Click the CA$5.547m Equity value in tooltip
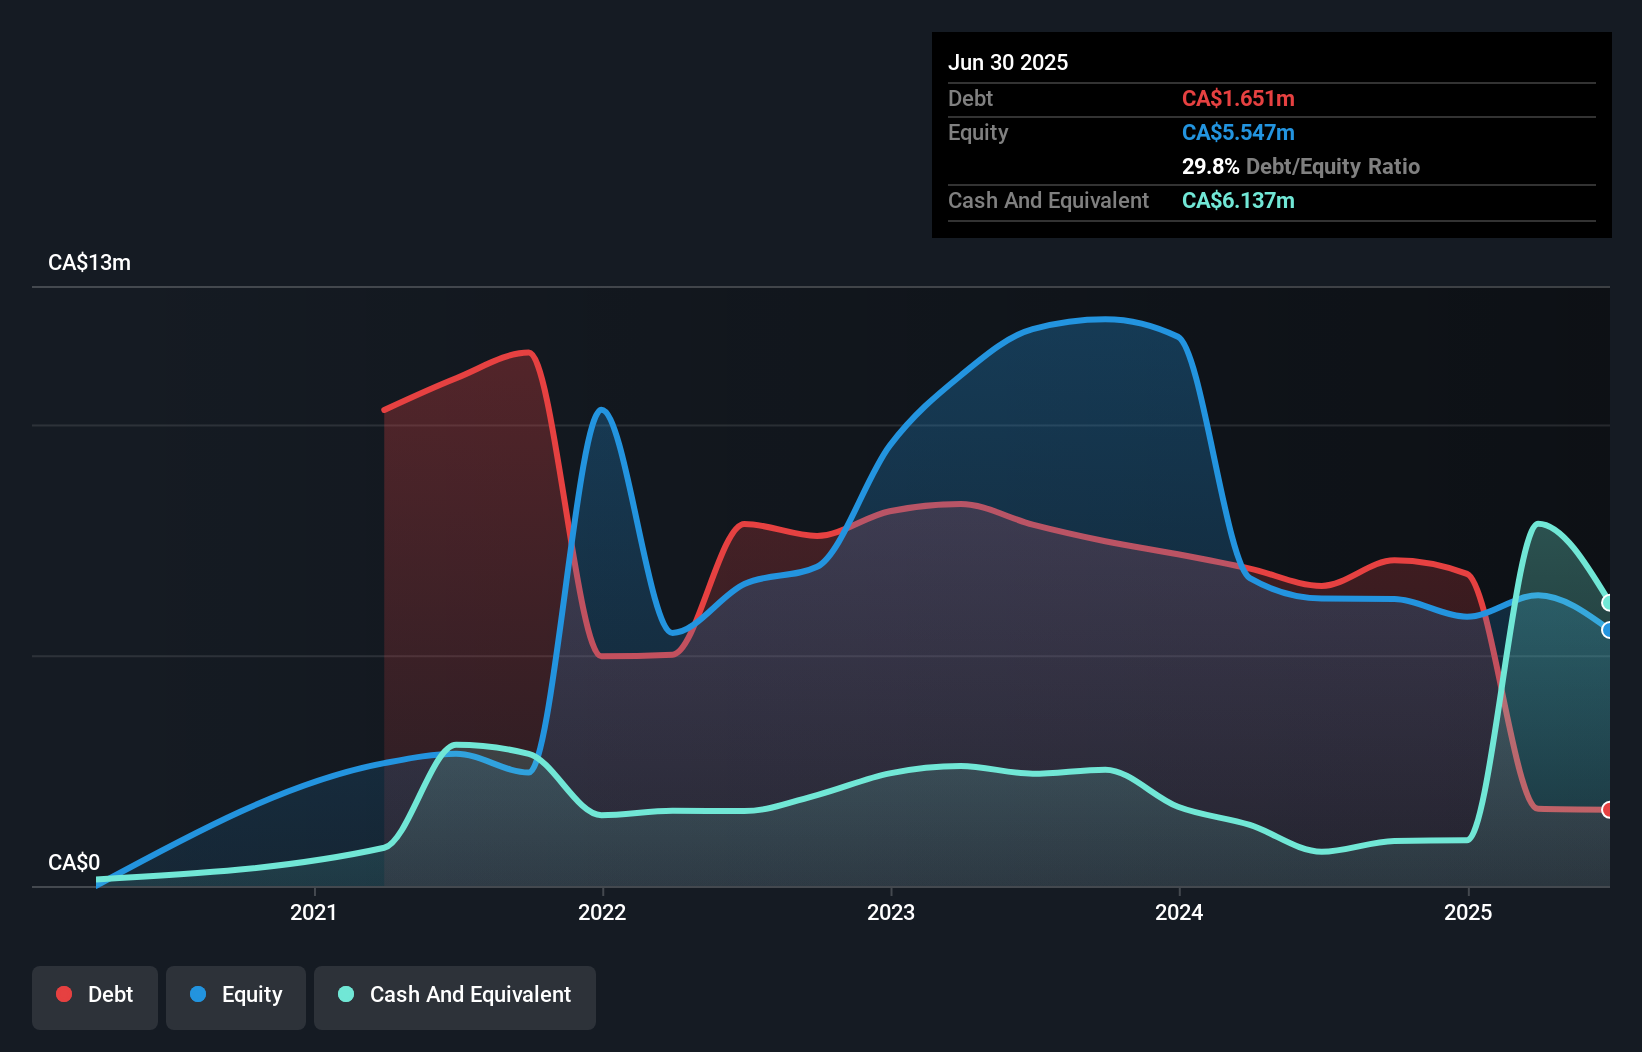Image resolution: width=1642 pixels, height=1052 pixels. pos(1238,132)
